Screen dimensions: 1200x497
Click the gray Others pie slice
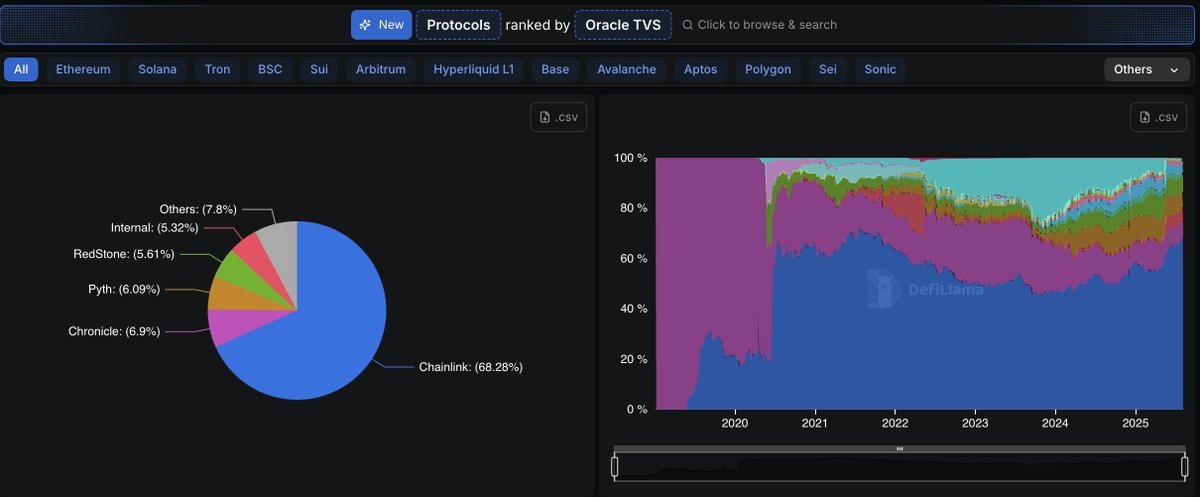tap(281, 250)
